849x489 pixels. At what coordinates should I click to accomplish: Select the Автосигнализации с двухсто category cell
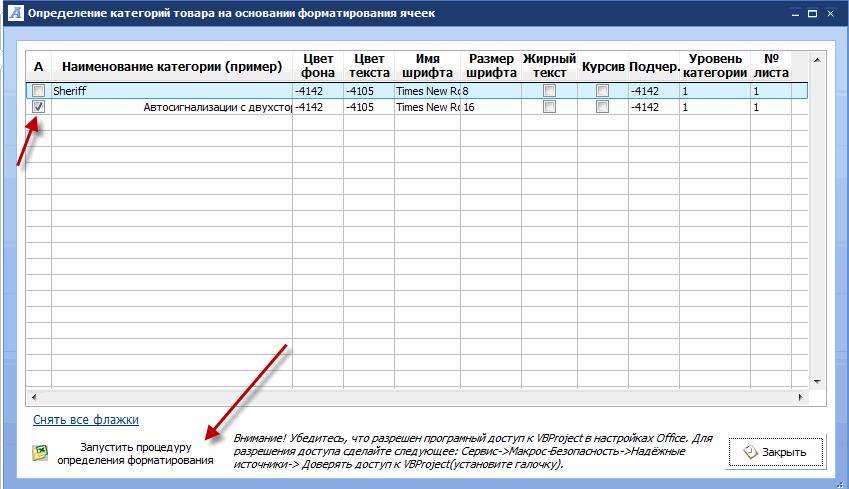pyautogui.click(x=172, y=107)
